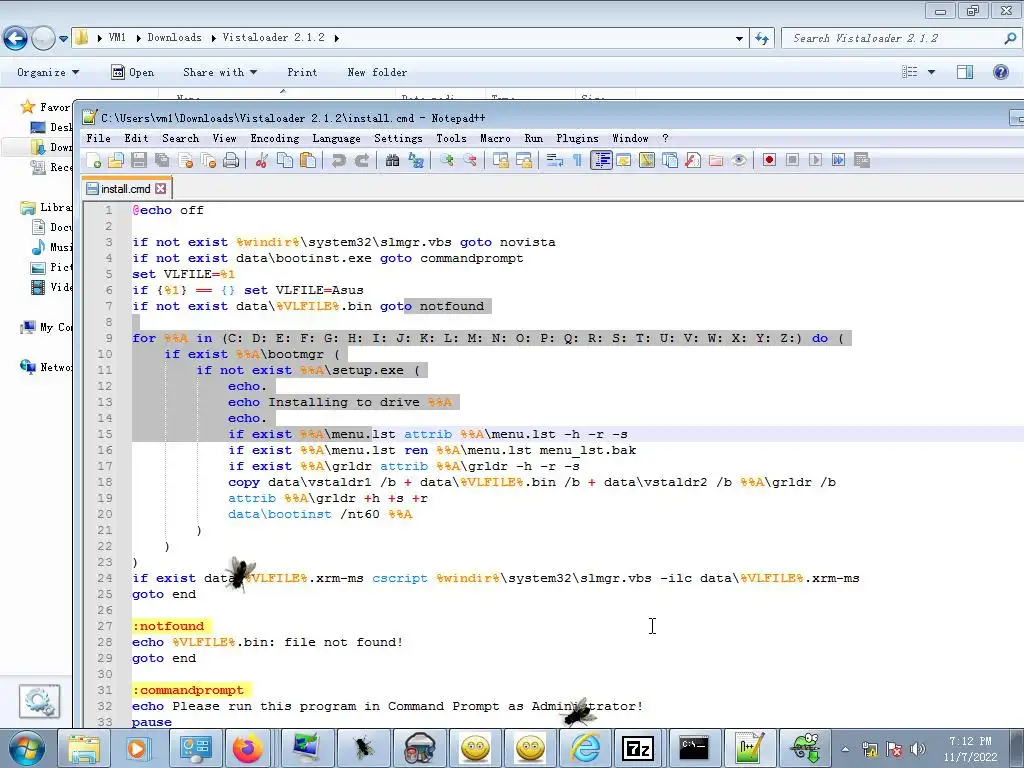The image size is (1024, 768).
Task: Click the Save All toolbar icon
Action: pyautogui.click(x=162, y=160)
